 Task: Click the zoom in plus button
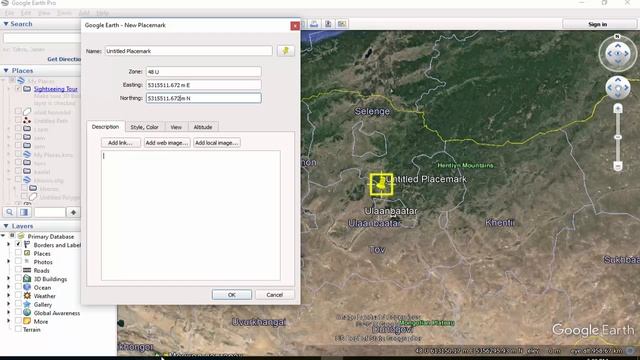coord(618,109)
